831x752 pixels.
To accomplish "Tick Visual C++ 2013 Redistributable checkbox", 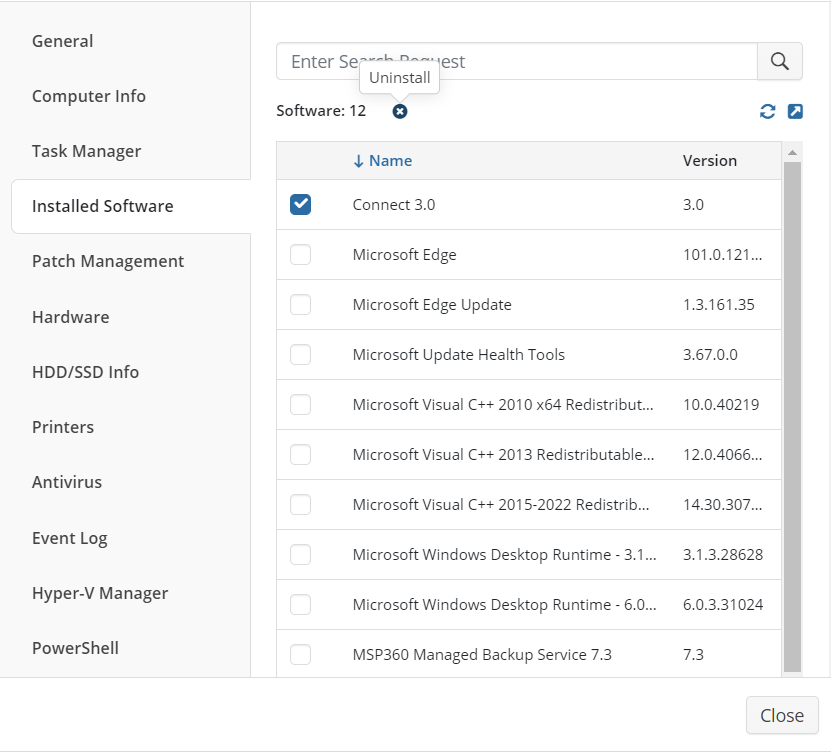I will click(x=300, y=455).
